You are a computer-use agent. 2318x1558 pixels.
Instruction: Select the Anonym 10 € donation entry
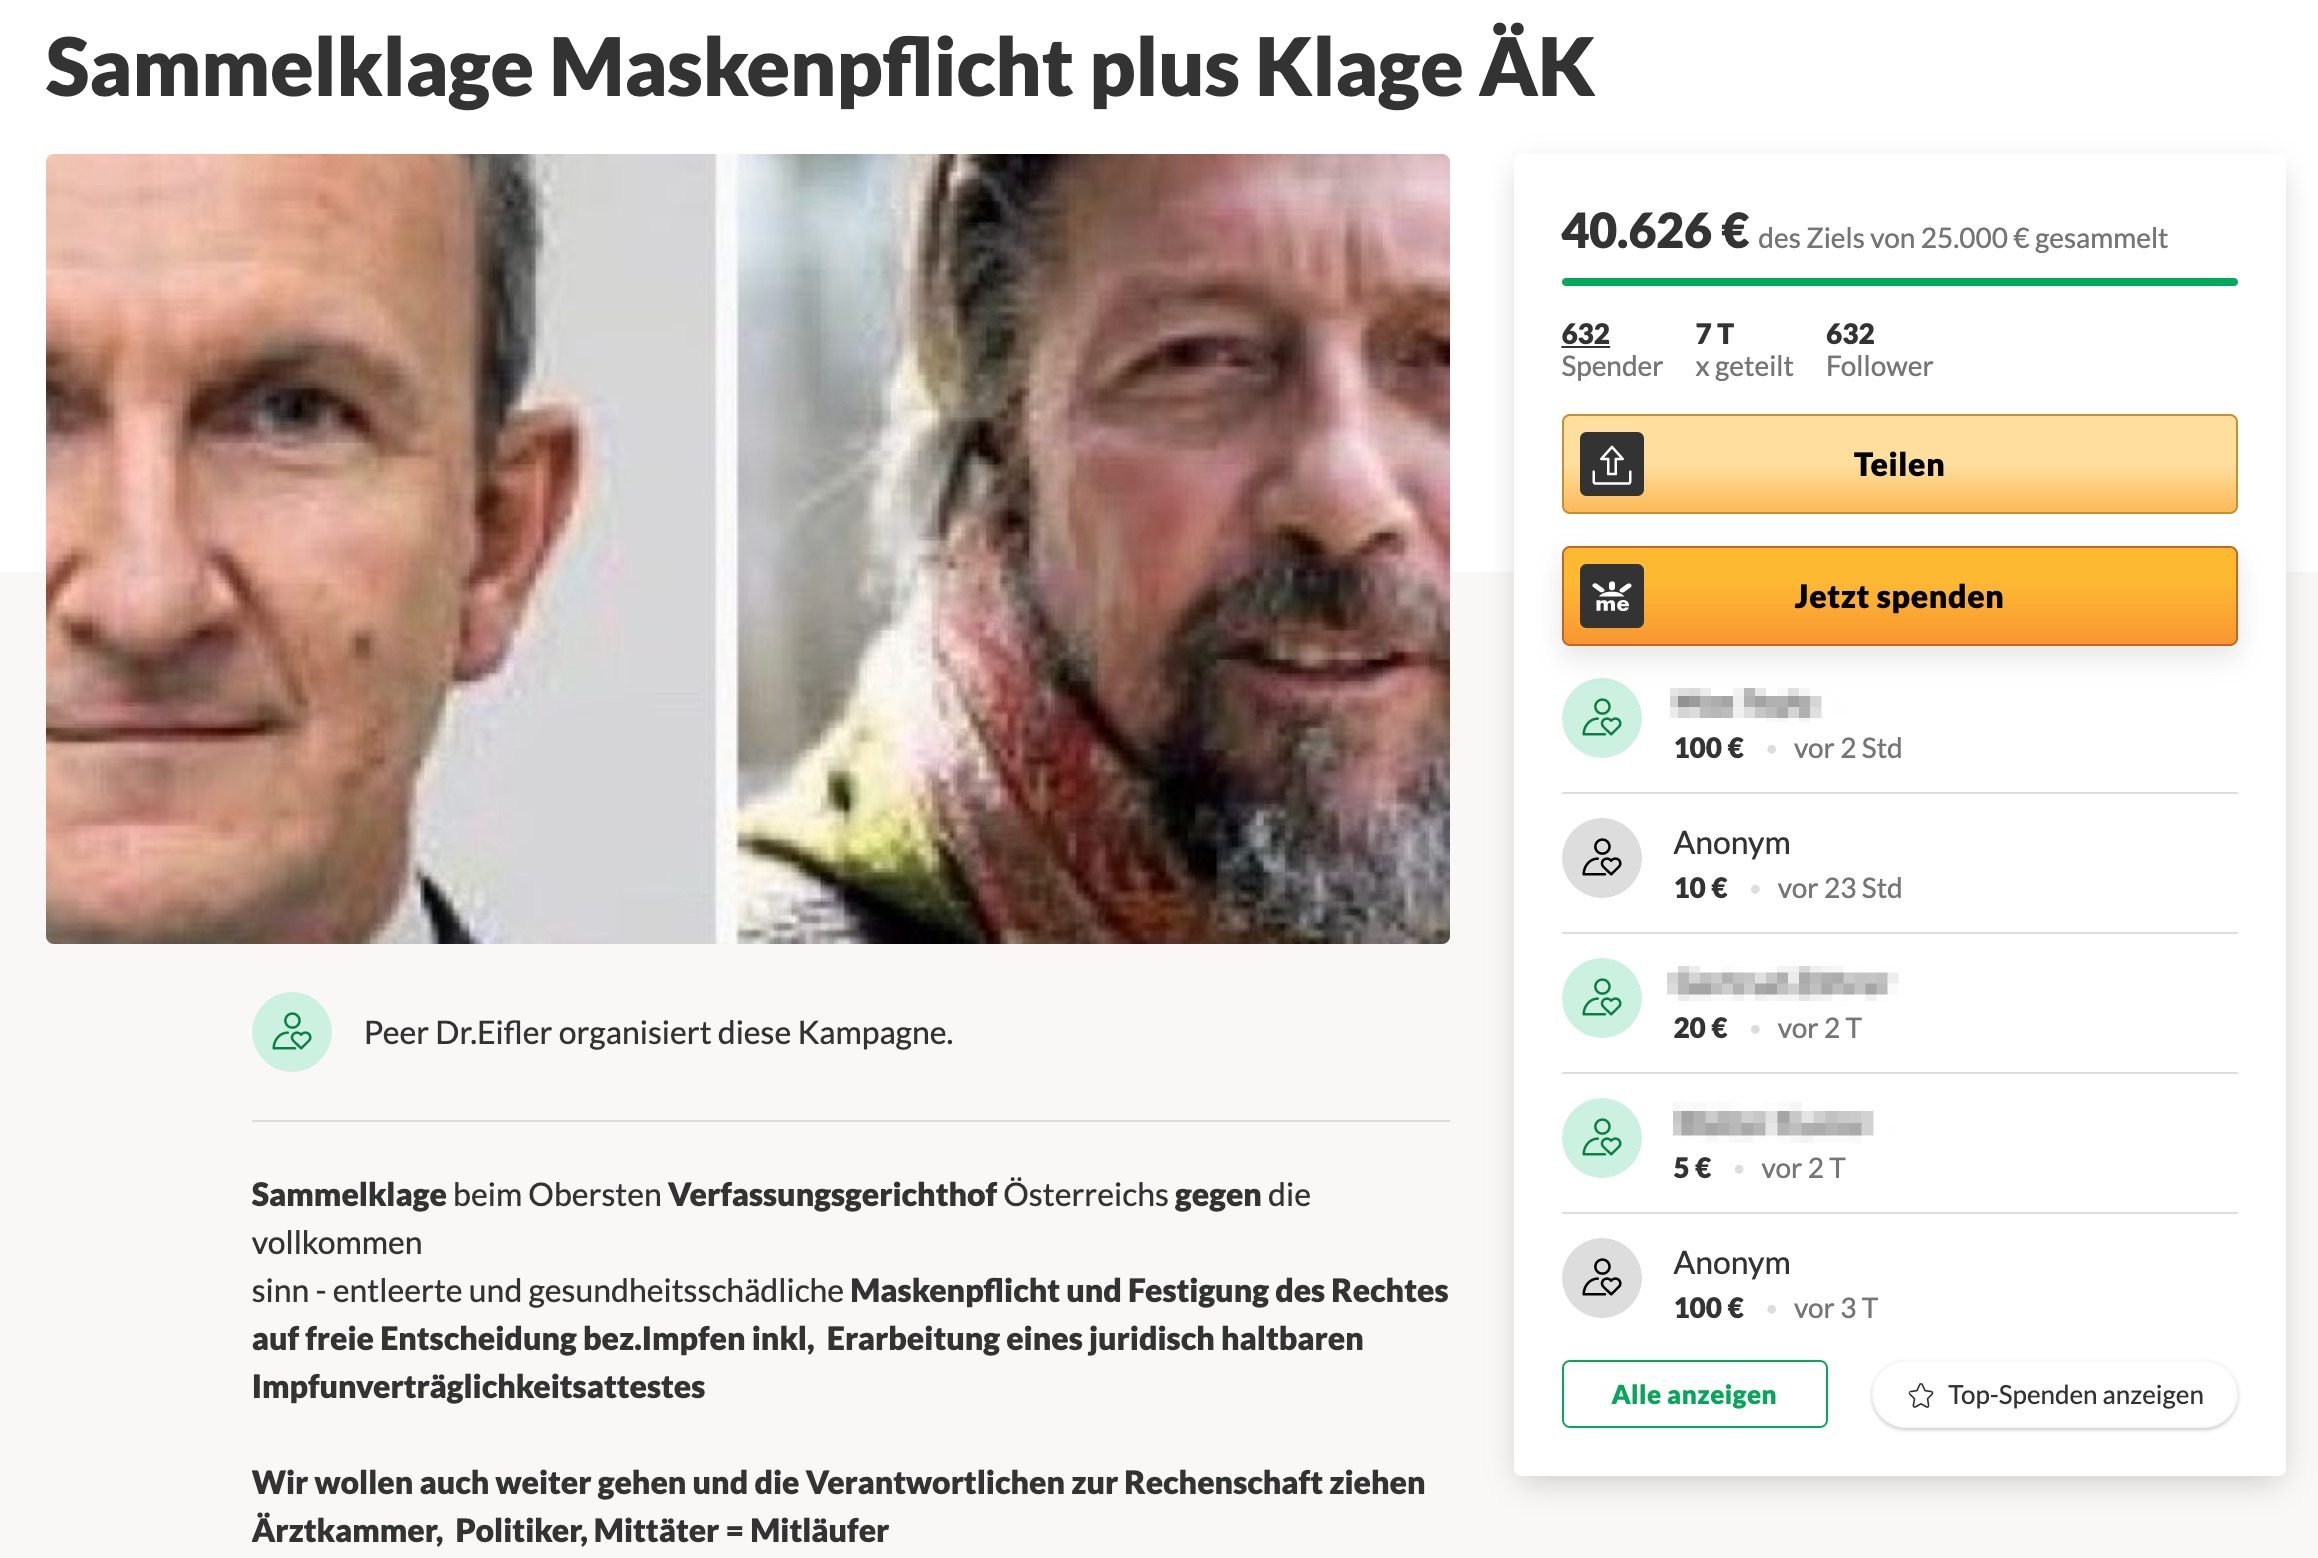[x=1899, y=864]
